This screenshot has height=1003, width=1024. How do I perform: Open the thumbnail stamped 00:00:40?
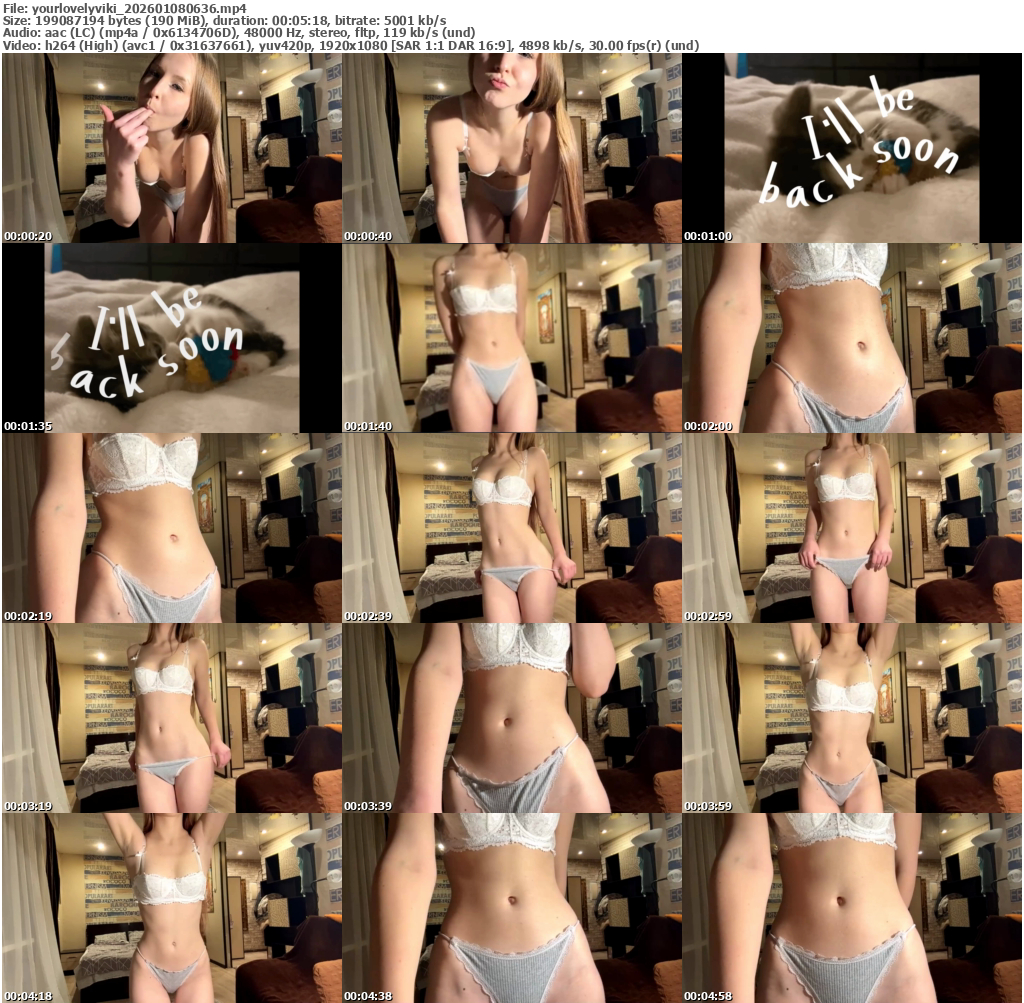(x=512, y=148)
